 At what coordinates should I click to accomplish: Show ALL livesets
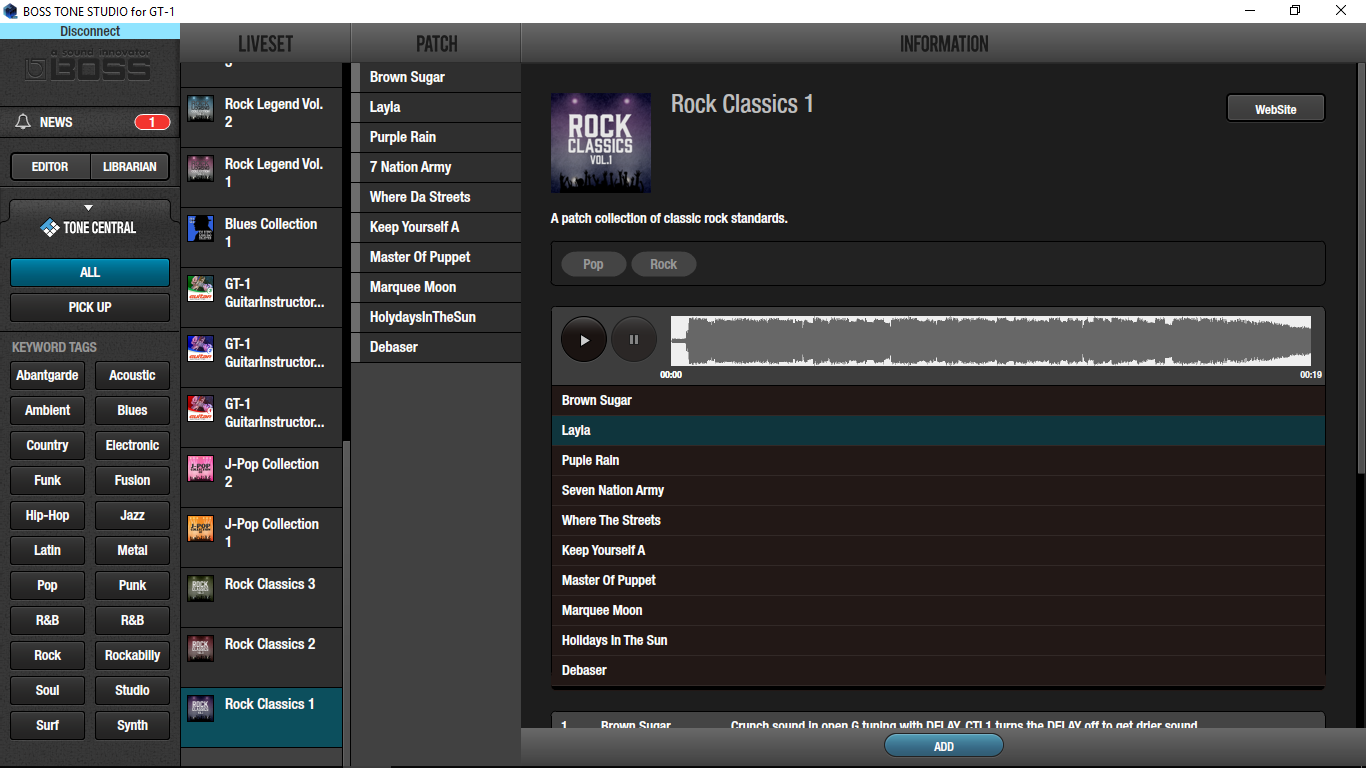tap(90, 272)
